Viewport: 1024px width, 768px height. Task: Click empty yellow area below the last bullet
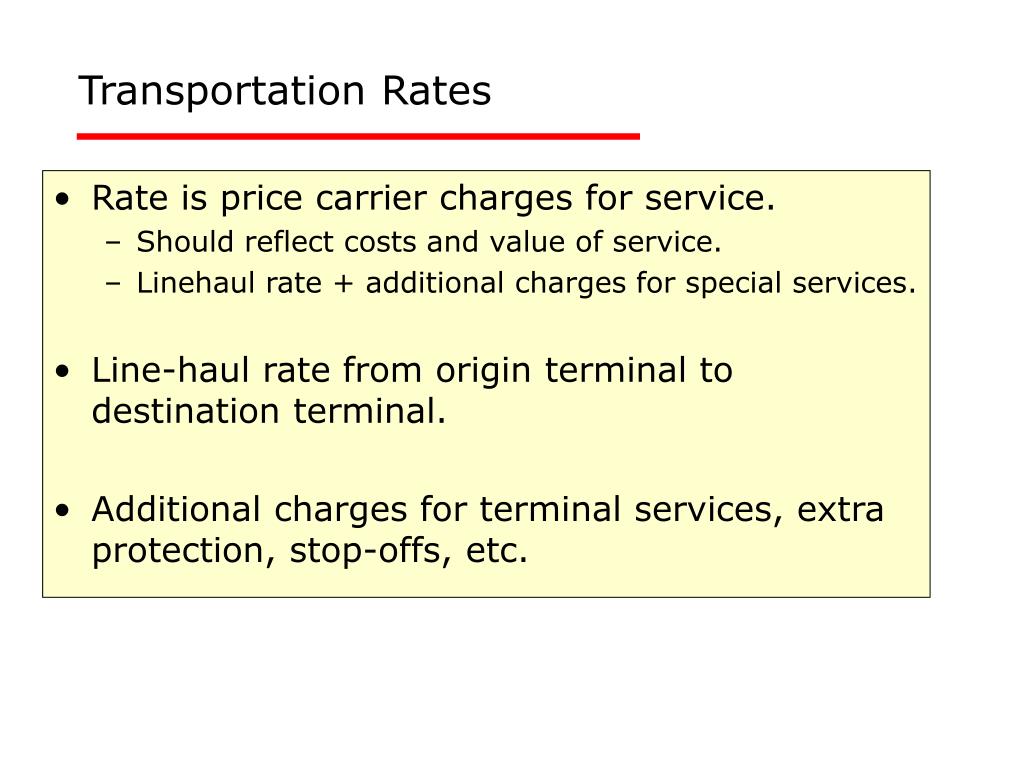486,583
